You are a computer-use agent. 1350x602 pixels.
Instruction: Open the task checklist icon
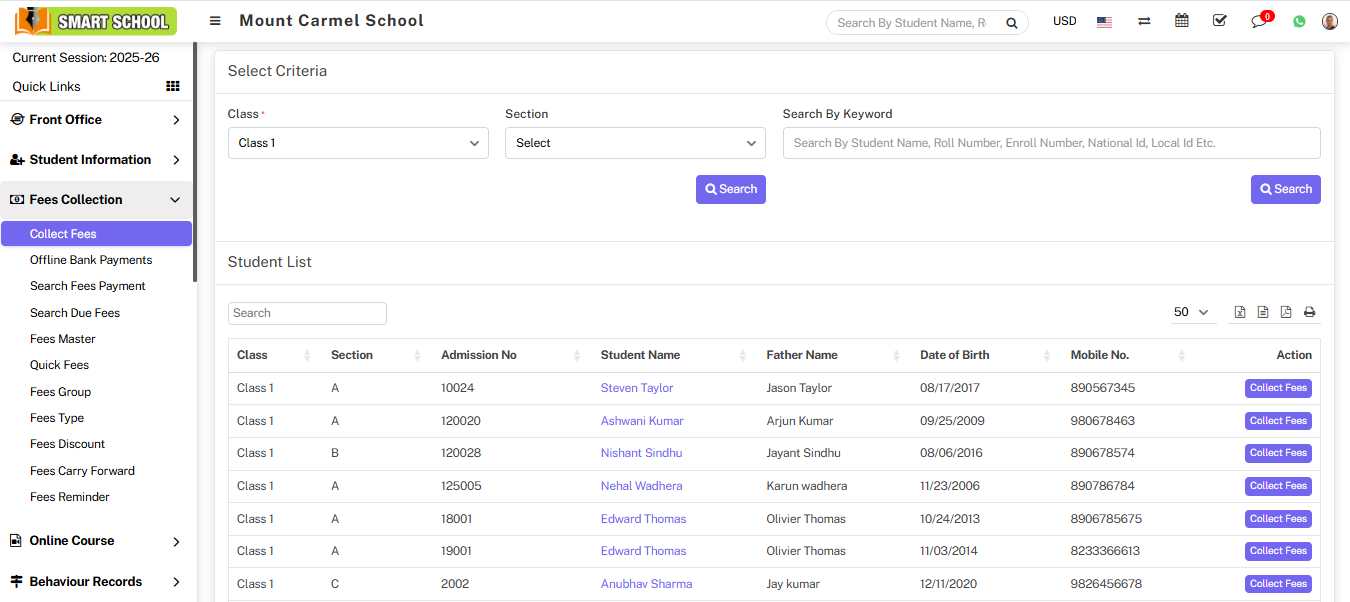pos(1219,21)
